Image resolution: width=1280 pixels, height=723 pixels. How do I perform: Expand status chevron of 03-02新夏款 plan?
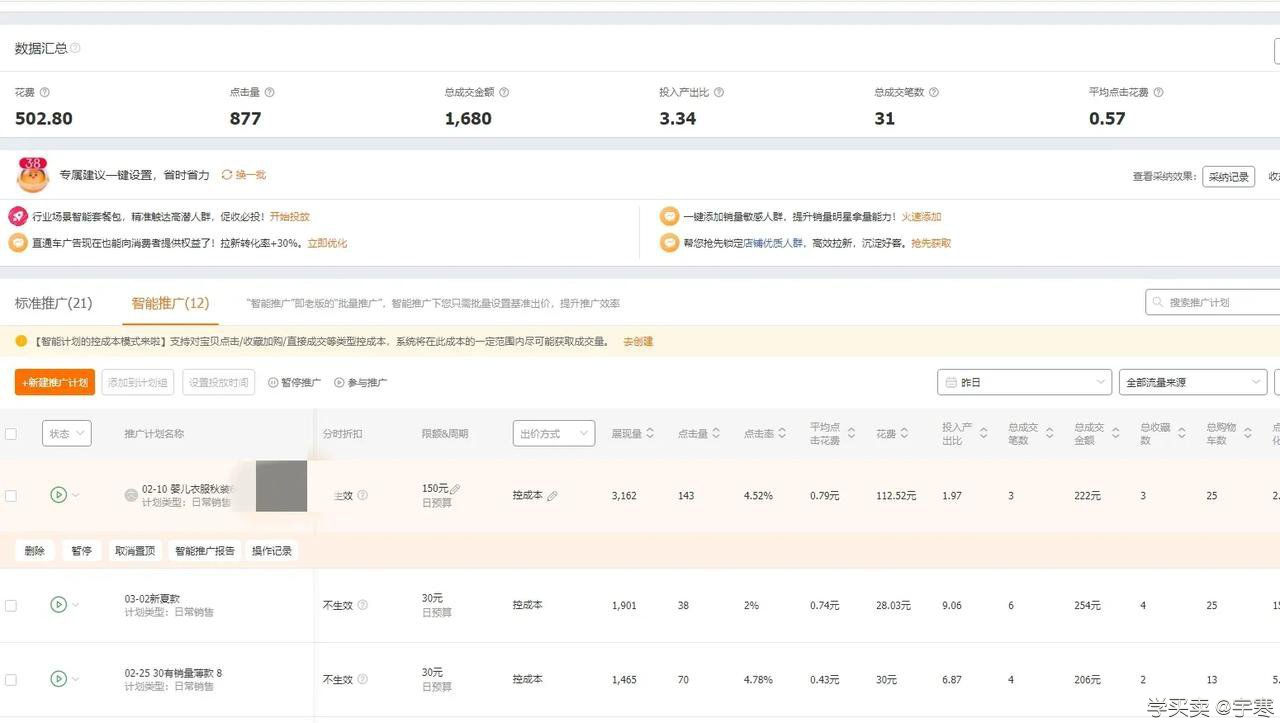point(75,606)
